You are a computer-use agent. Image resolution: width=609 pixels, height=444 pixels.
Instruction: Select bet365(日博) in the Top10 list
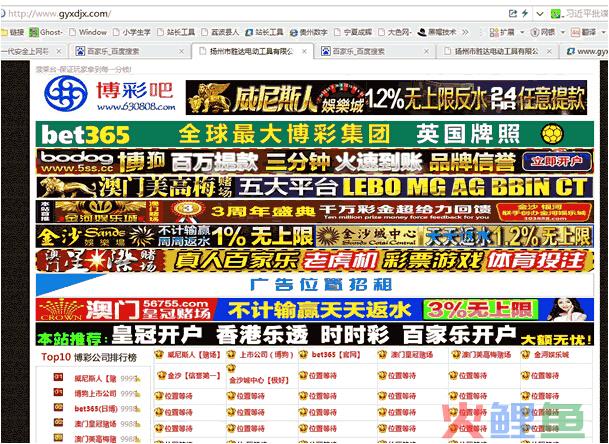click(x=96, y=409)
